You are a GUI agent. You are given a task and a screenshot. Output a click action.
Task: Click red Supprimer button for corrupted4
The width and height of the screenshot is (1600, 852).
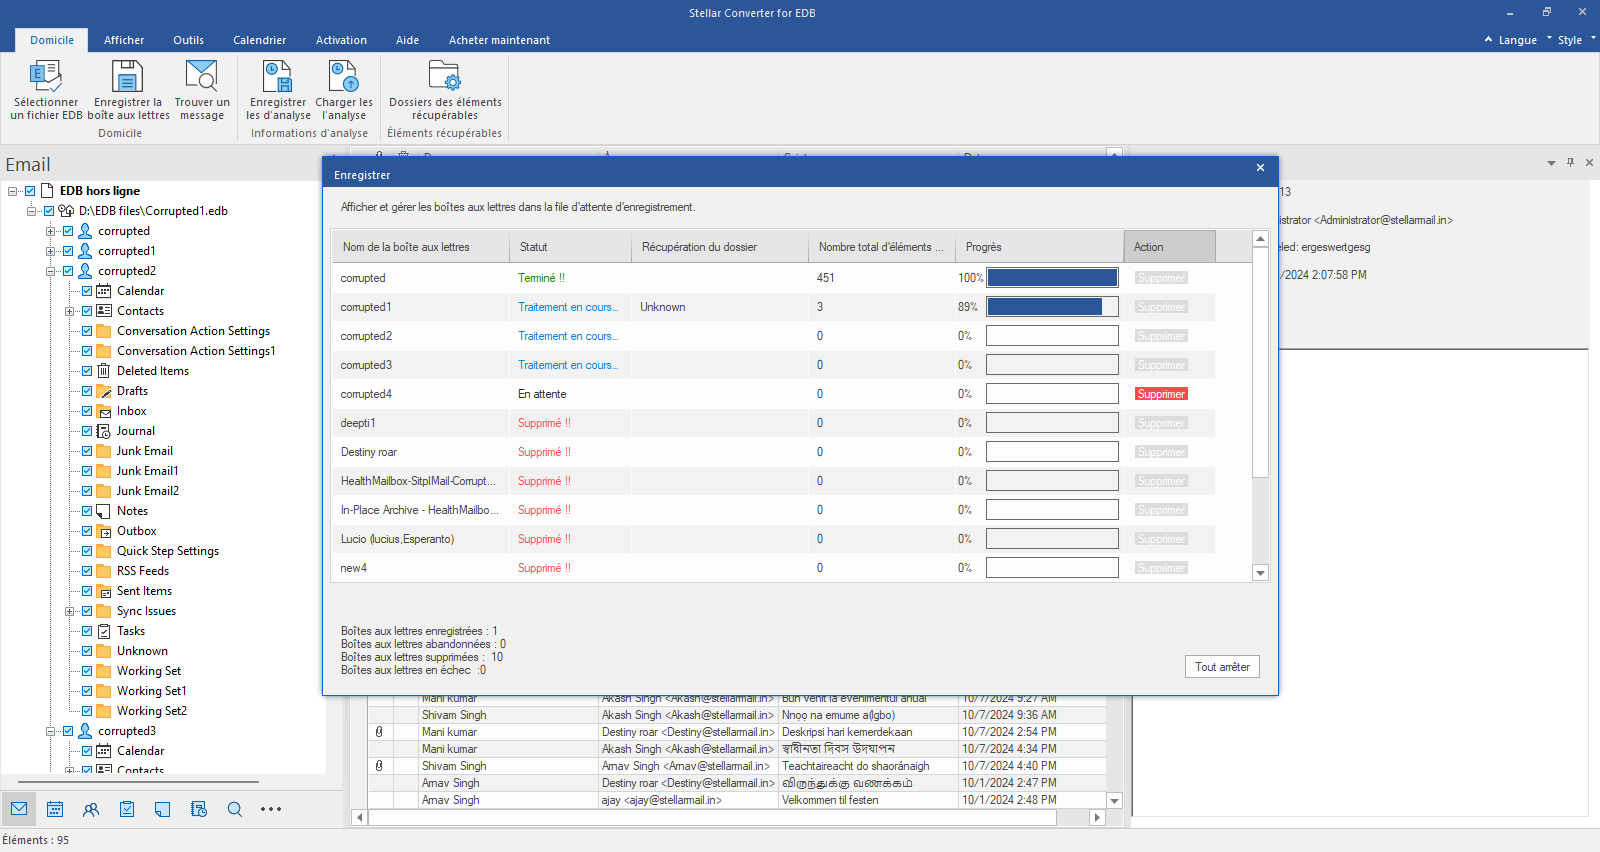point(1161,394)
